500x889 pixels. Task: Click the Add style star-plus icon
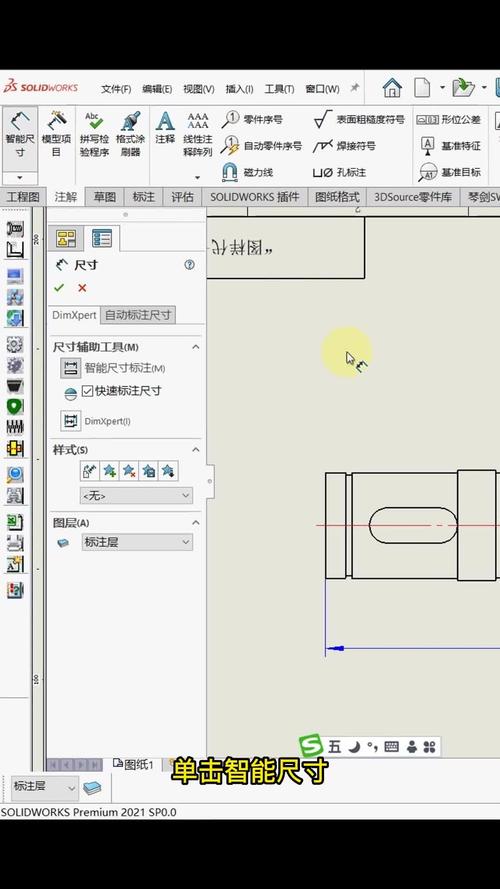click(109, 471)
